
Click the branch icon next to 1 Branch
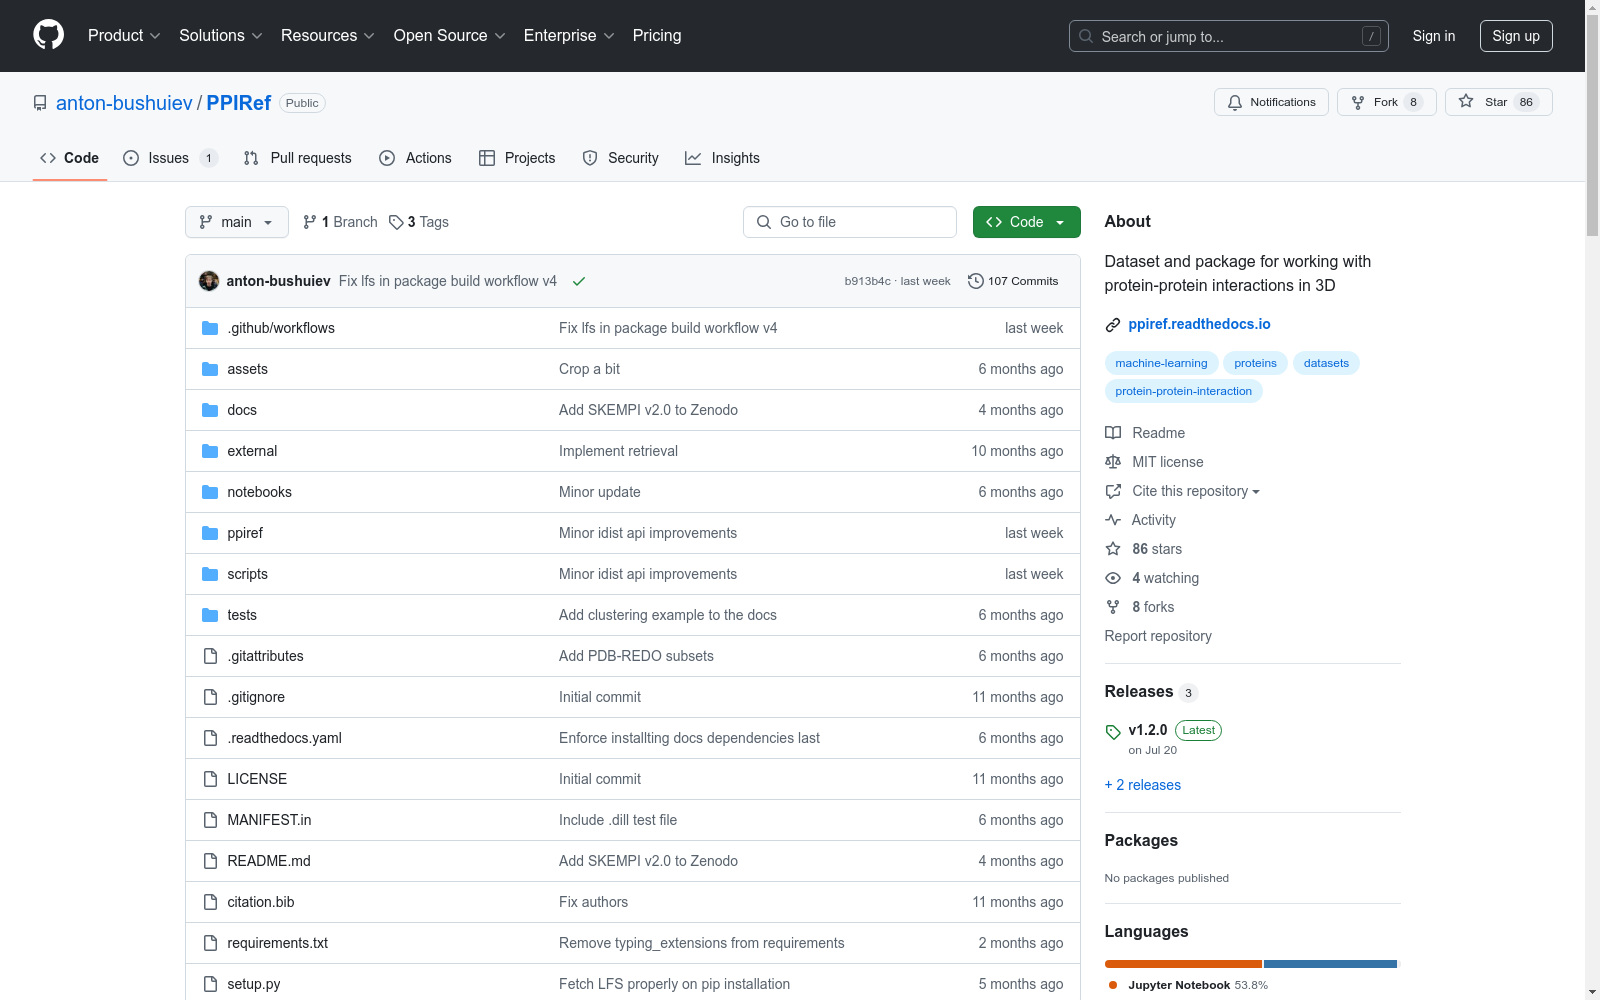tap(310, 222)
